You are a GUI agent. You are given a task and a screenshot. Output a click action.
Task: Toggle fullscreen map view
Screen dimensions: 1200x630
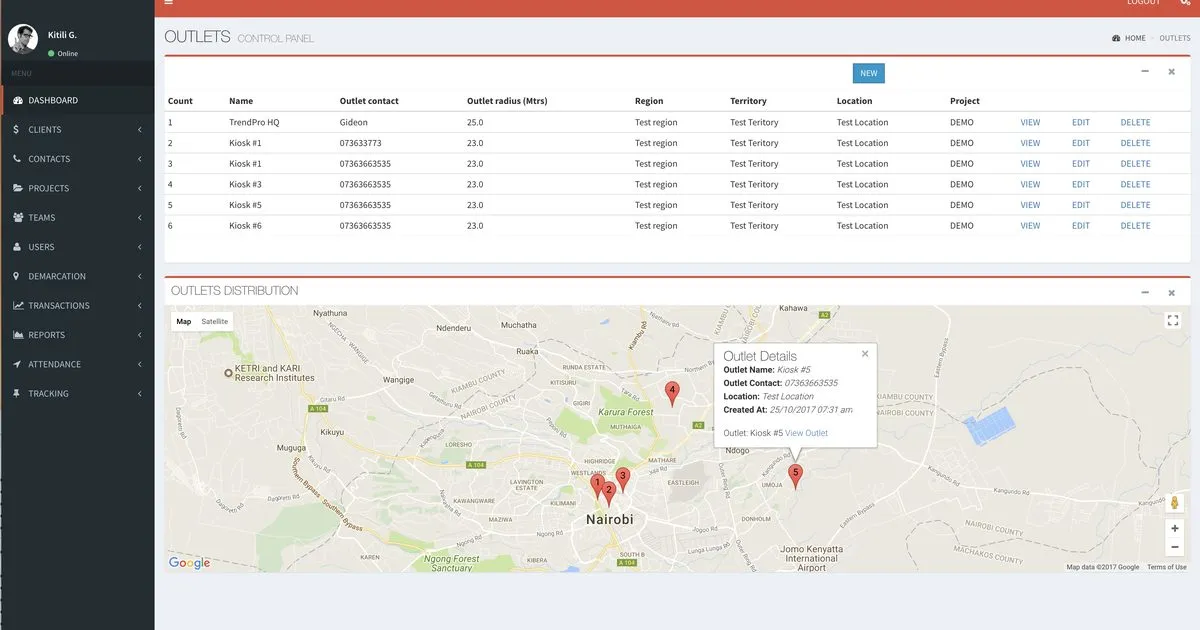(1174, 320)
